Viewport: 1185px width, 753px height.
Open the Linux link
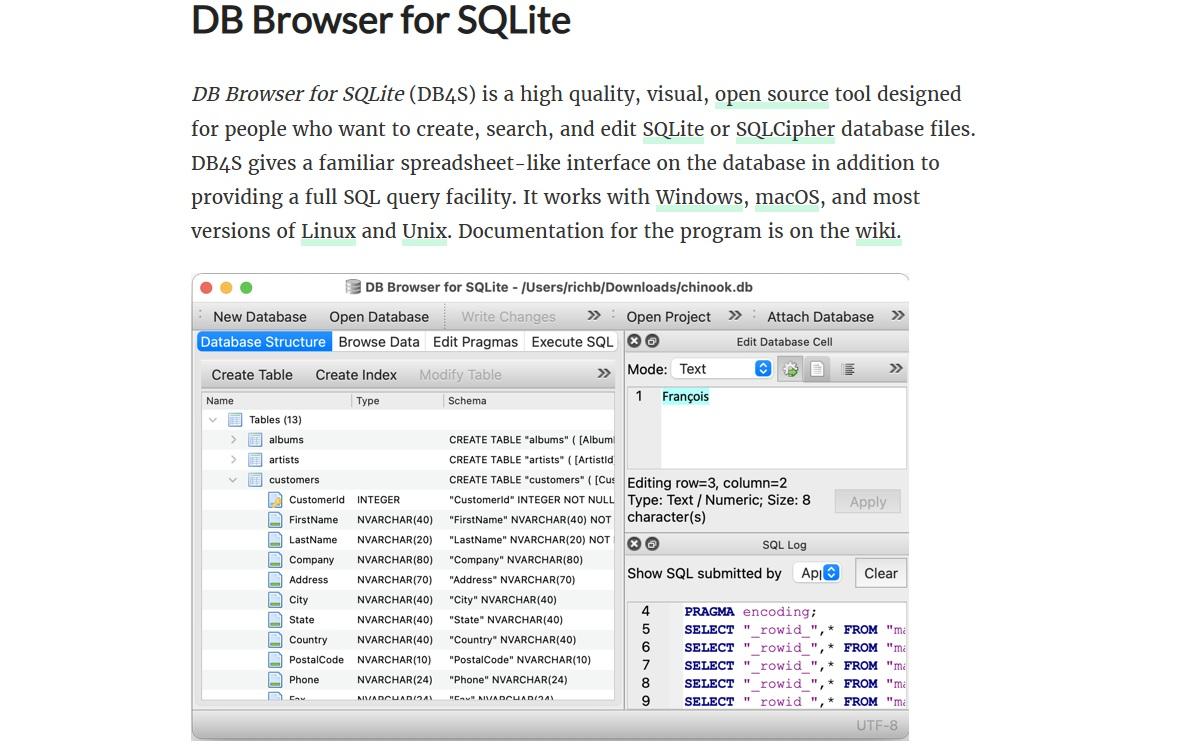click(328, 231)
